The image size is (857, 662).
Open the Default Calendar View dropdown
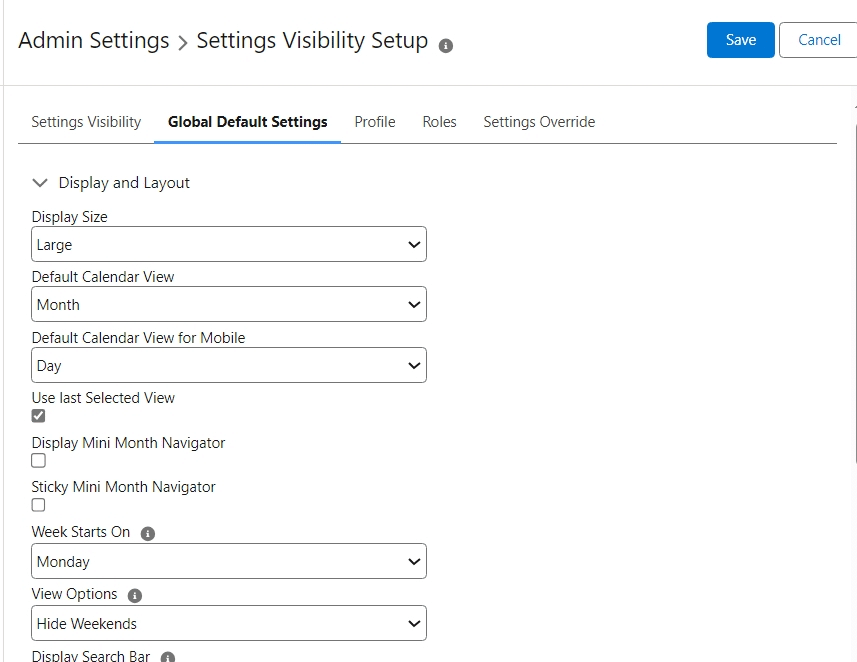coord(229,305)
